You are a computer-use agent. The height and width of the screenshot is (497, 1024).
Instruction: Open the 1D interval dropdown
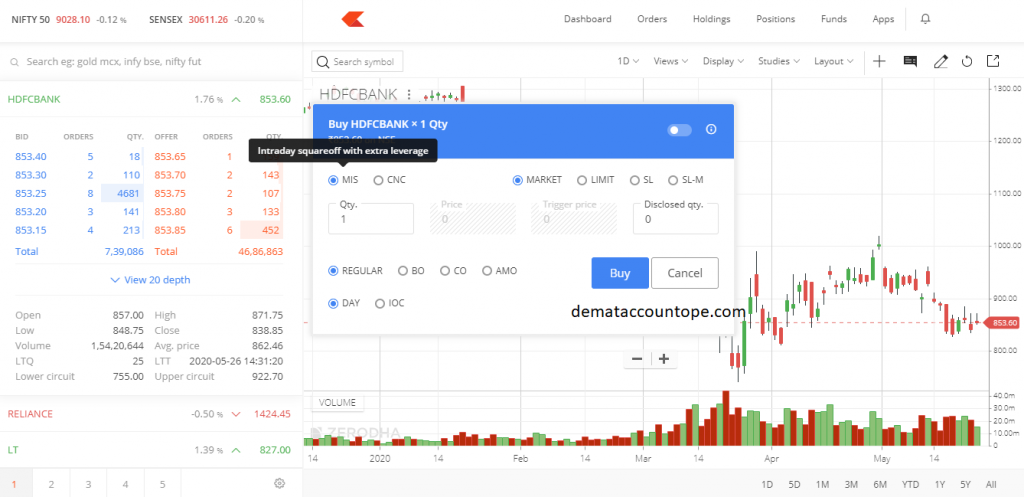(628, 61)
